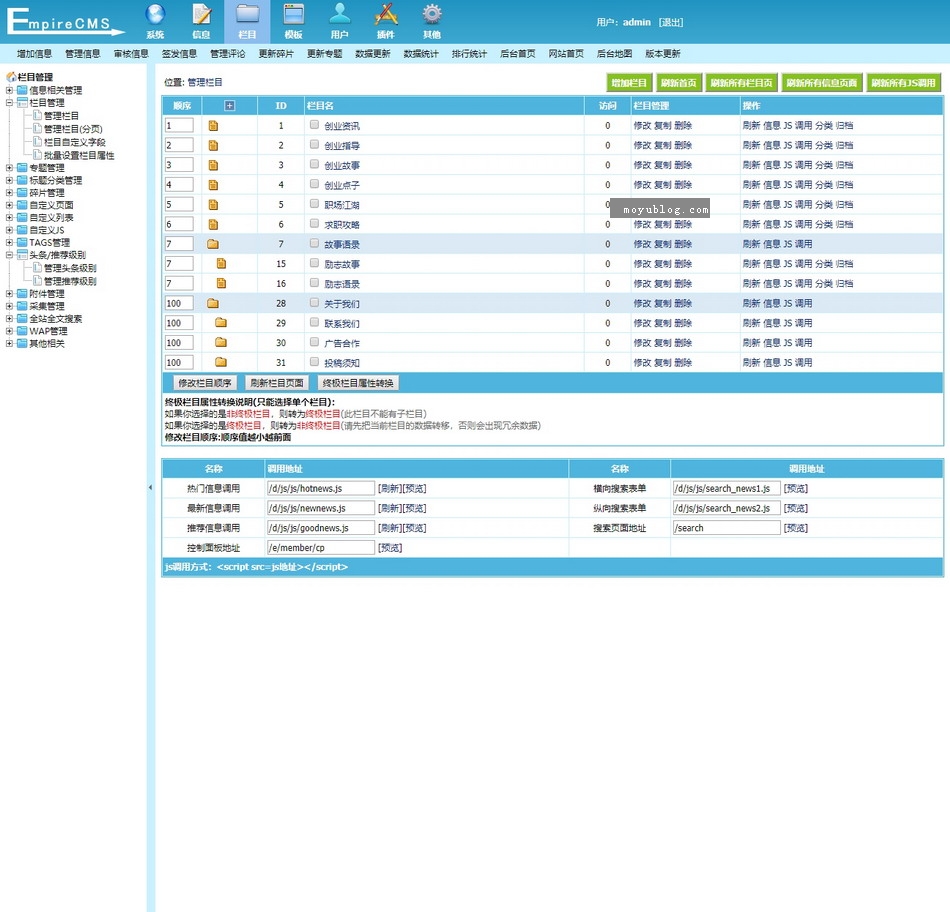Click the file icon for 创业点子 row
Screen dimensions: 950x912
(x=213, y=185)
